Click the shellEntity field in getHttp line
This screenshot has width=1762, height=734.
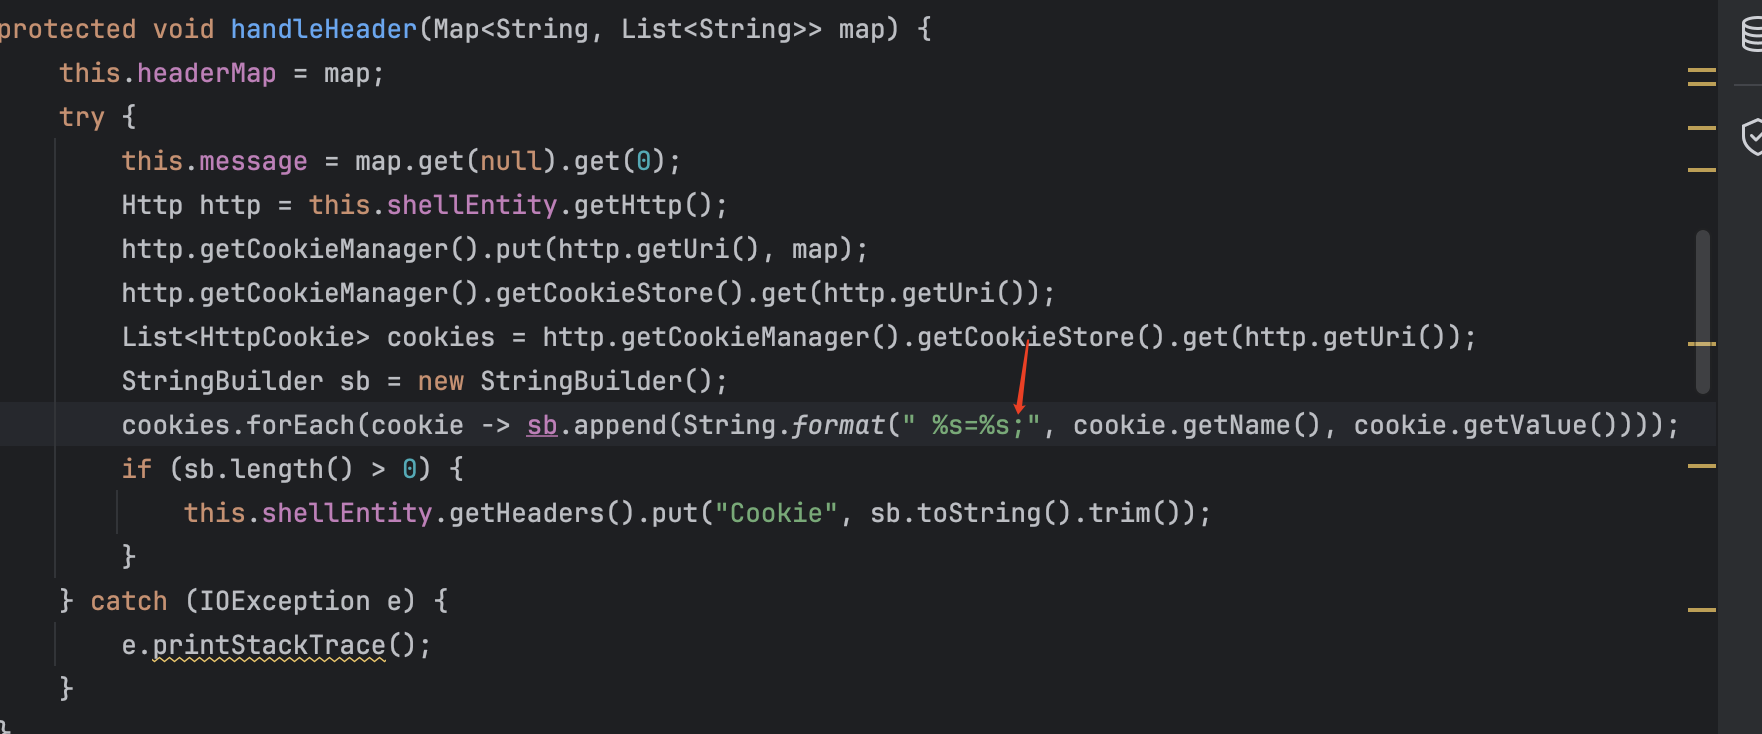click(x=471, y=205)
